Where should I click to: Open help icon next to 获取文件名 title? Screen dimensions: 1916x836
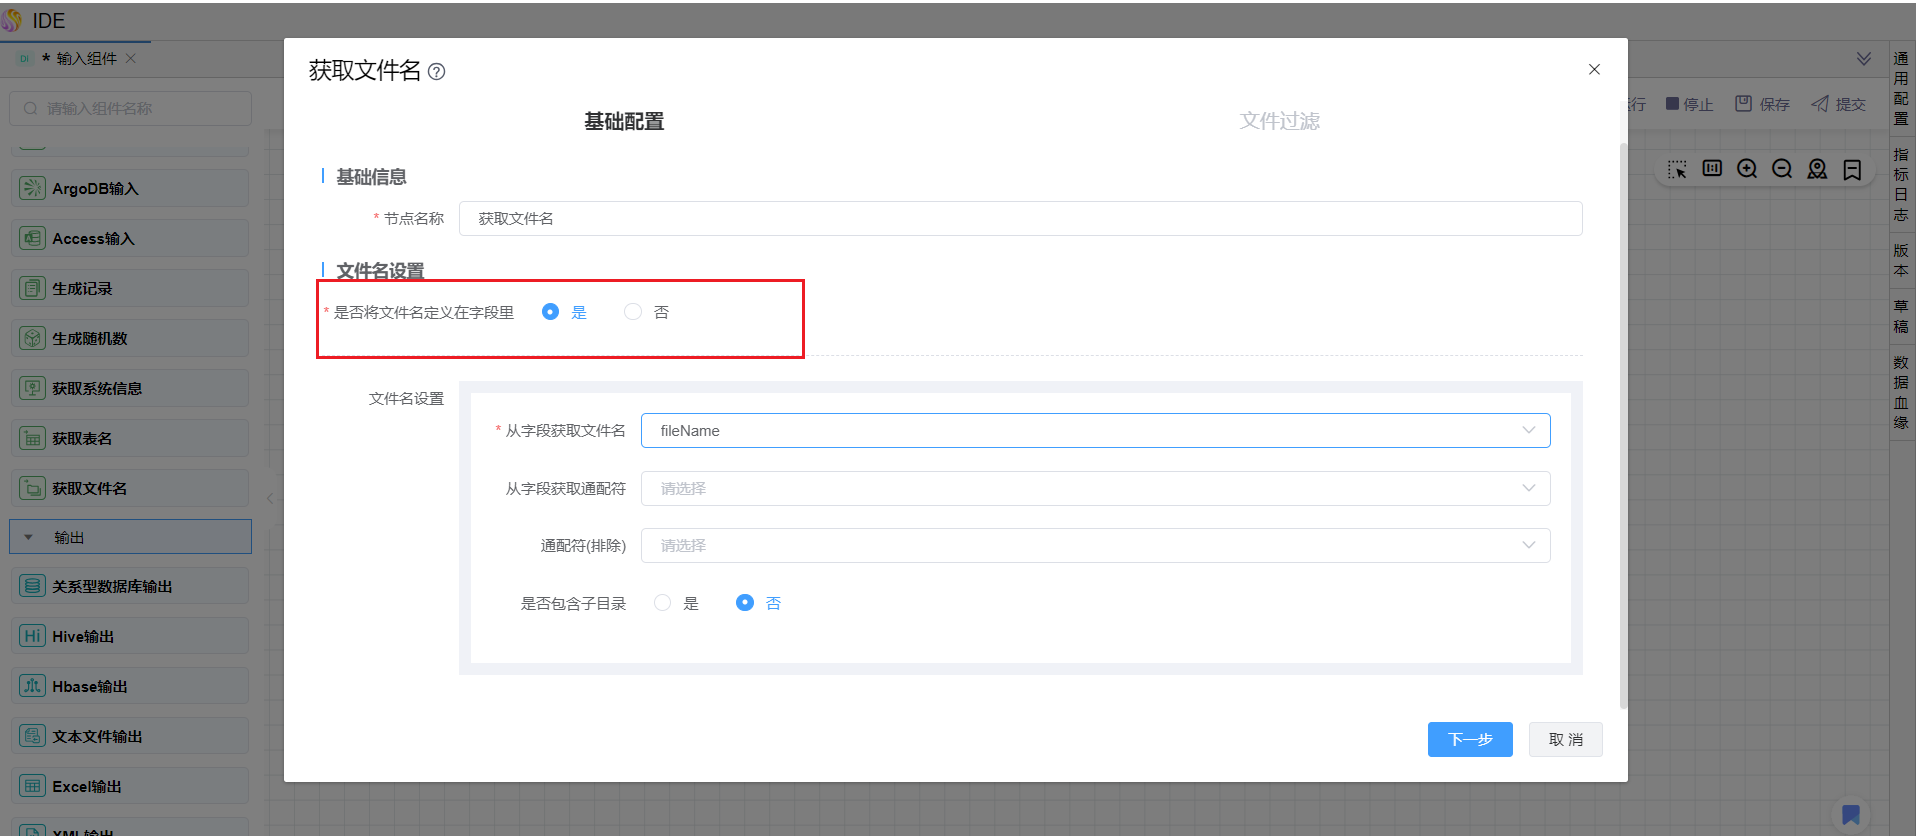(437, 72)
